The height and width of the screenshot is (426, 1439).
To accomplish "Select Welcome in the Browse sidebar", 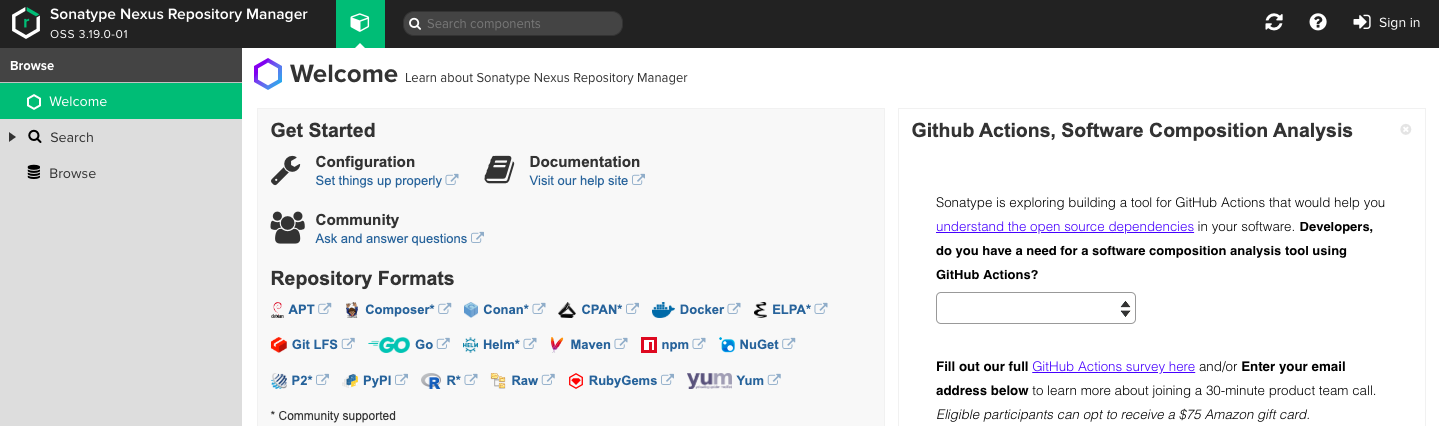I will click(x=78, y=102).
